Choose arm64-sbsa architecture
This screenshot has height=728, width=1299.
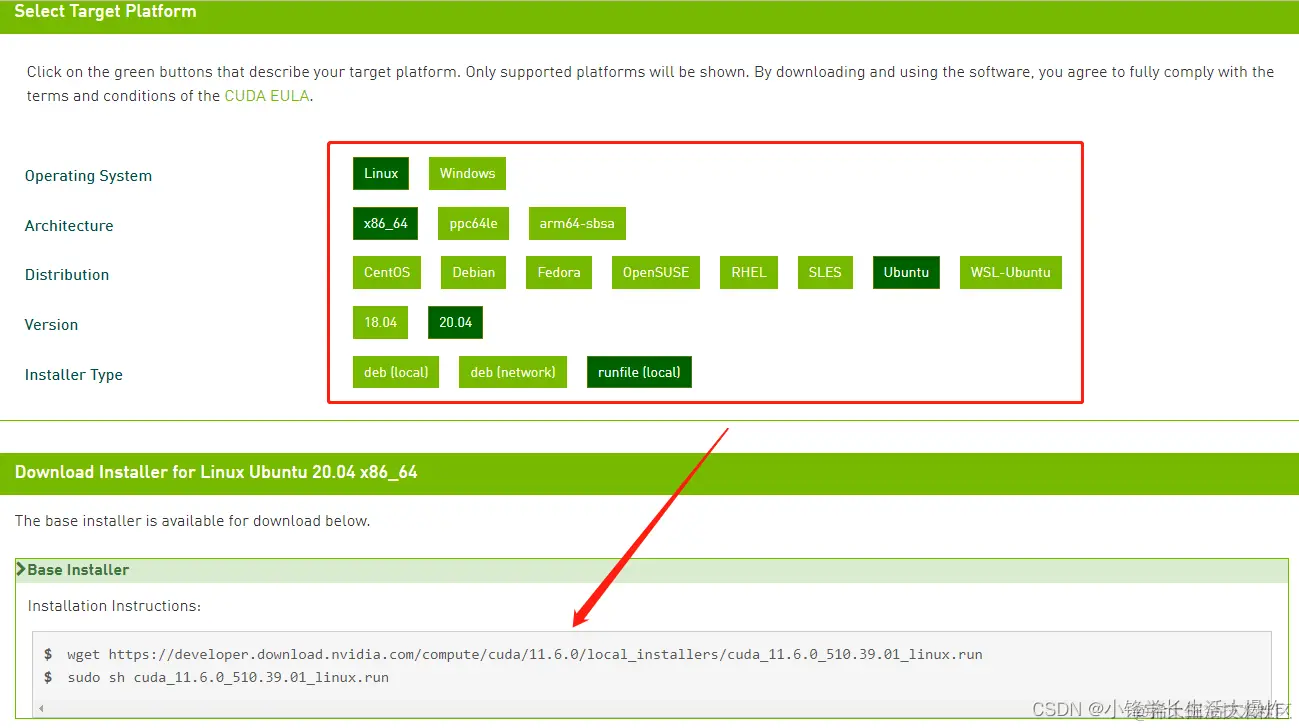577,223
